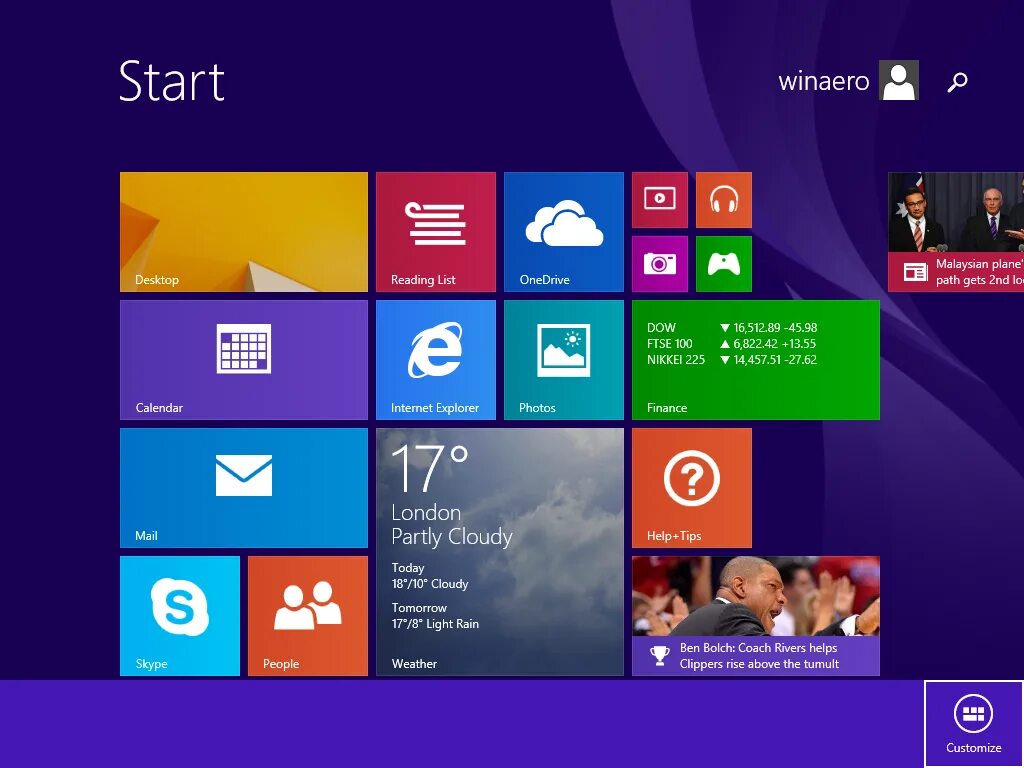This screenshot has height=768, width=1024.
Task: Launch the OneDrive tile
Action: point(564,232)
